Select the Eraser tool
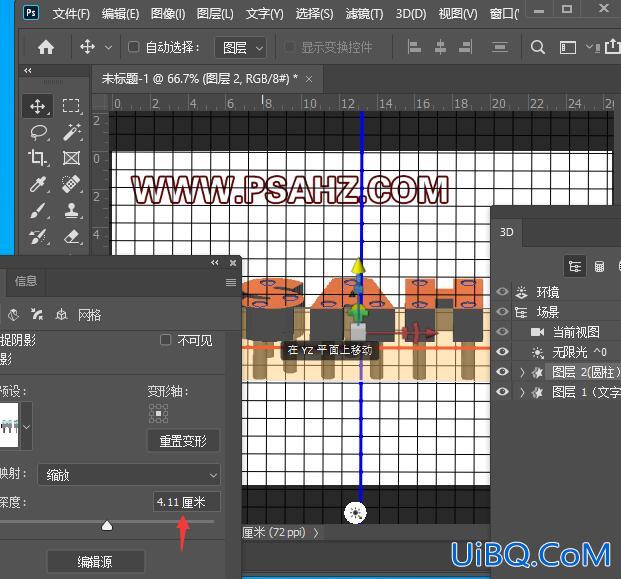Image resolution: width=621 pixels, height=579 pixels. (x=72, y=236)
